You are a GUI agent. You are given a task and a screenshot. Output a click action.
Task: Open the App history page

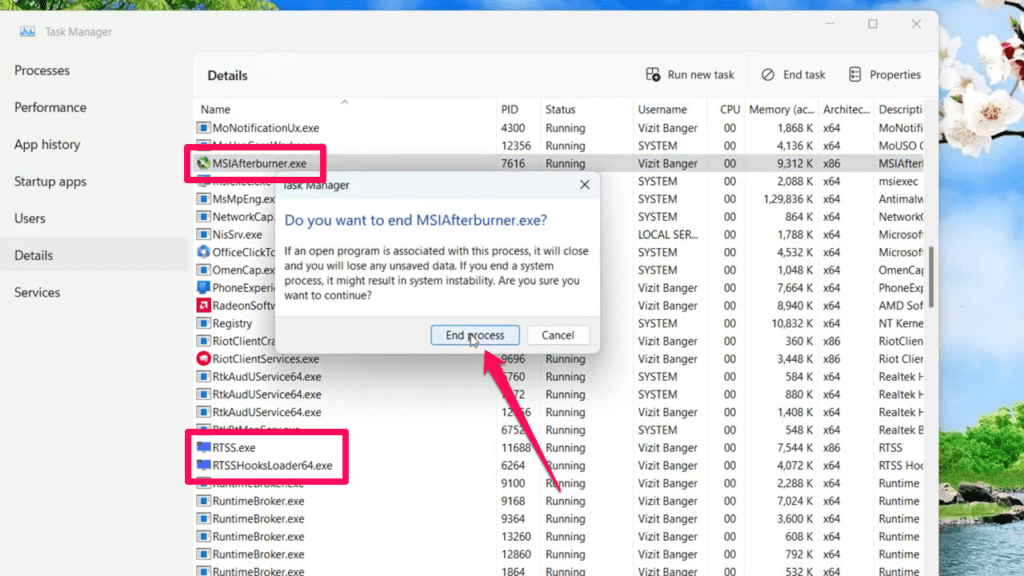47,144
